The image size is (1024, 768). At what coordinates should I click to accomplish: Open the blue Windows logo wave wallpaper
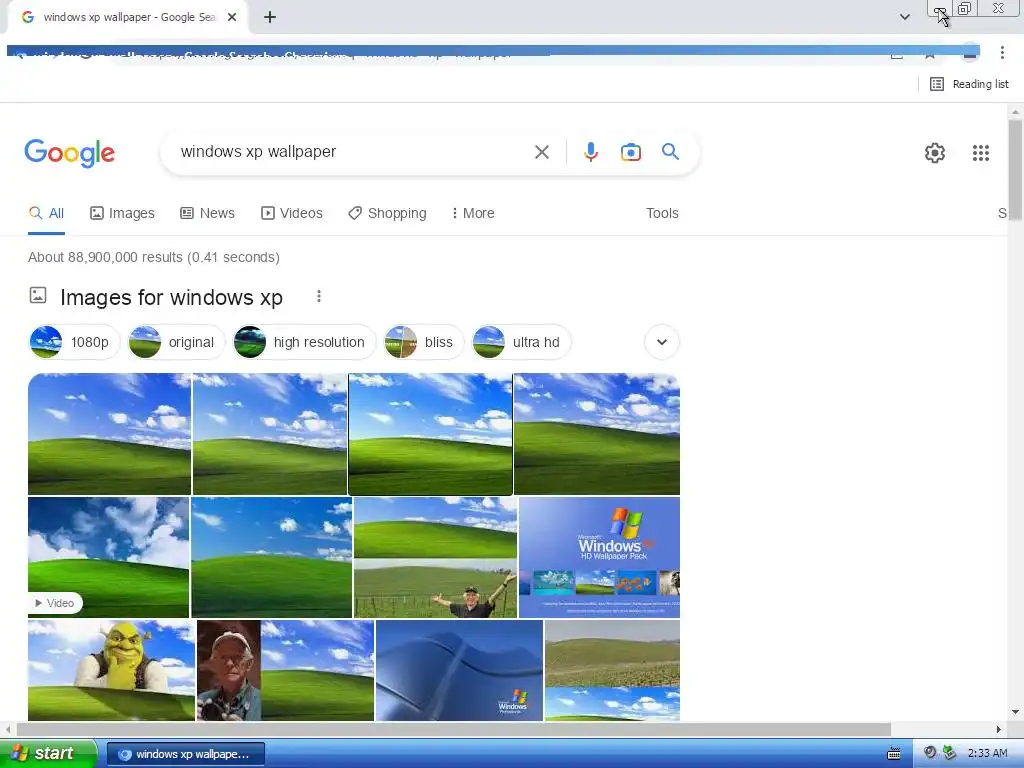coord(459,670)
